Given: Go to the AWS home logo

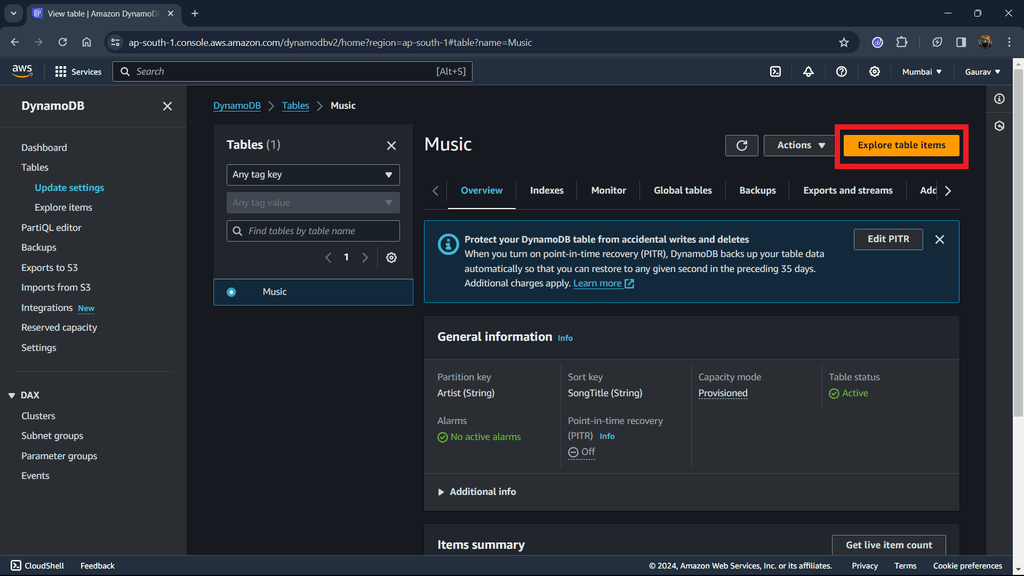Looking at the screenshot, I should [22, 71].
